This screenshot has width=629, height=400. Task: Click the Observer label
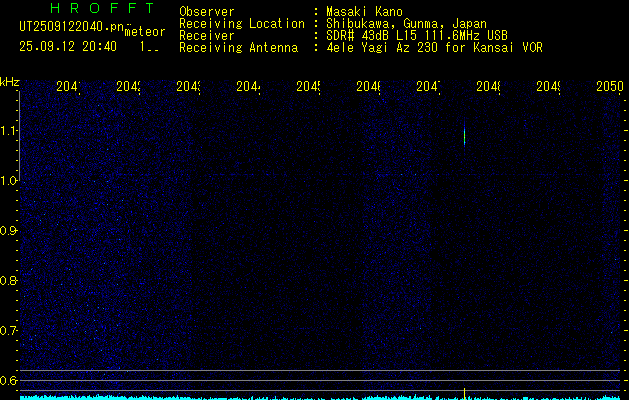[207, 12]
